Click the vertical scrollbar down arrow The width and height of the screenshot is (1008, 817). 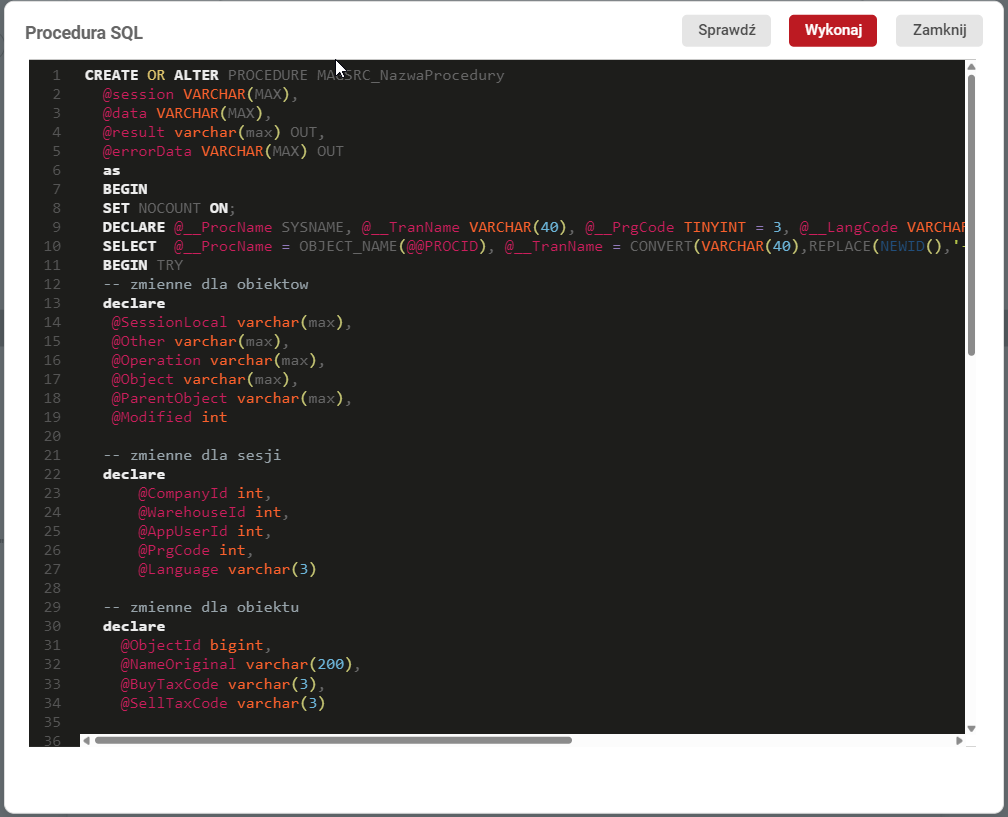971,729
